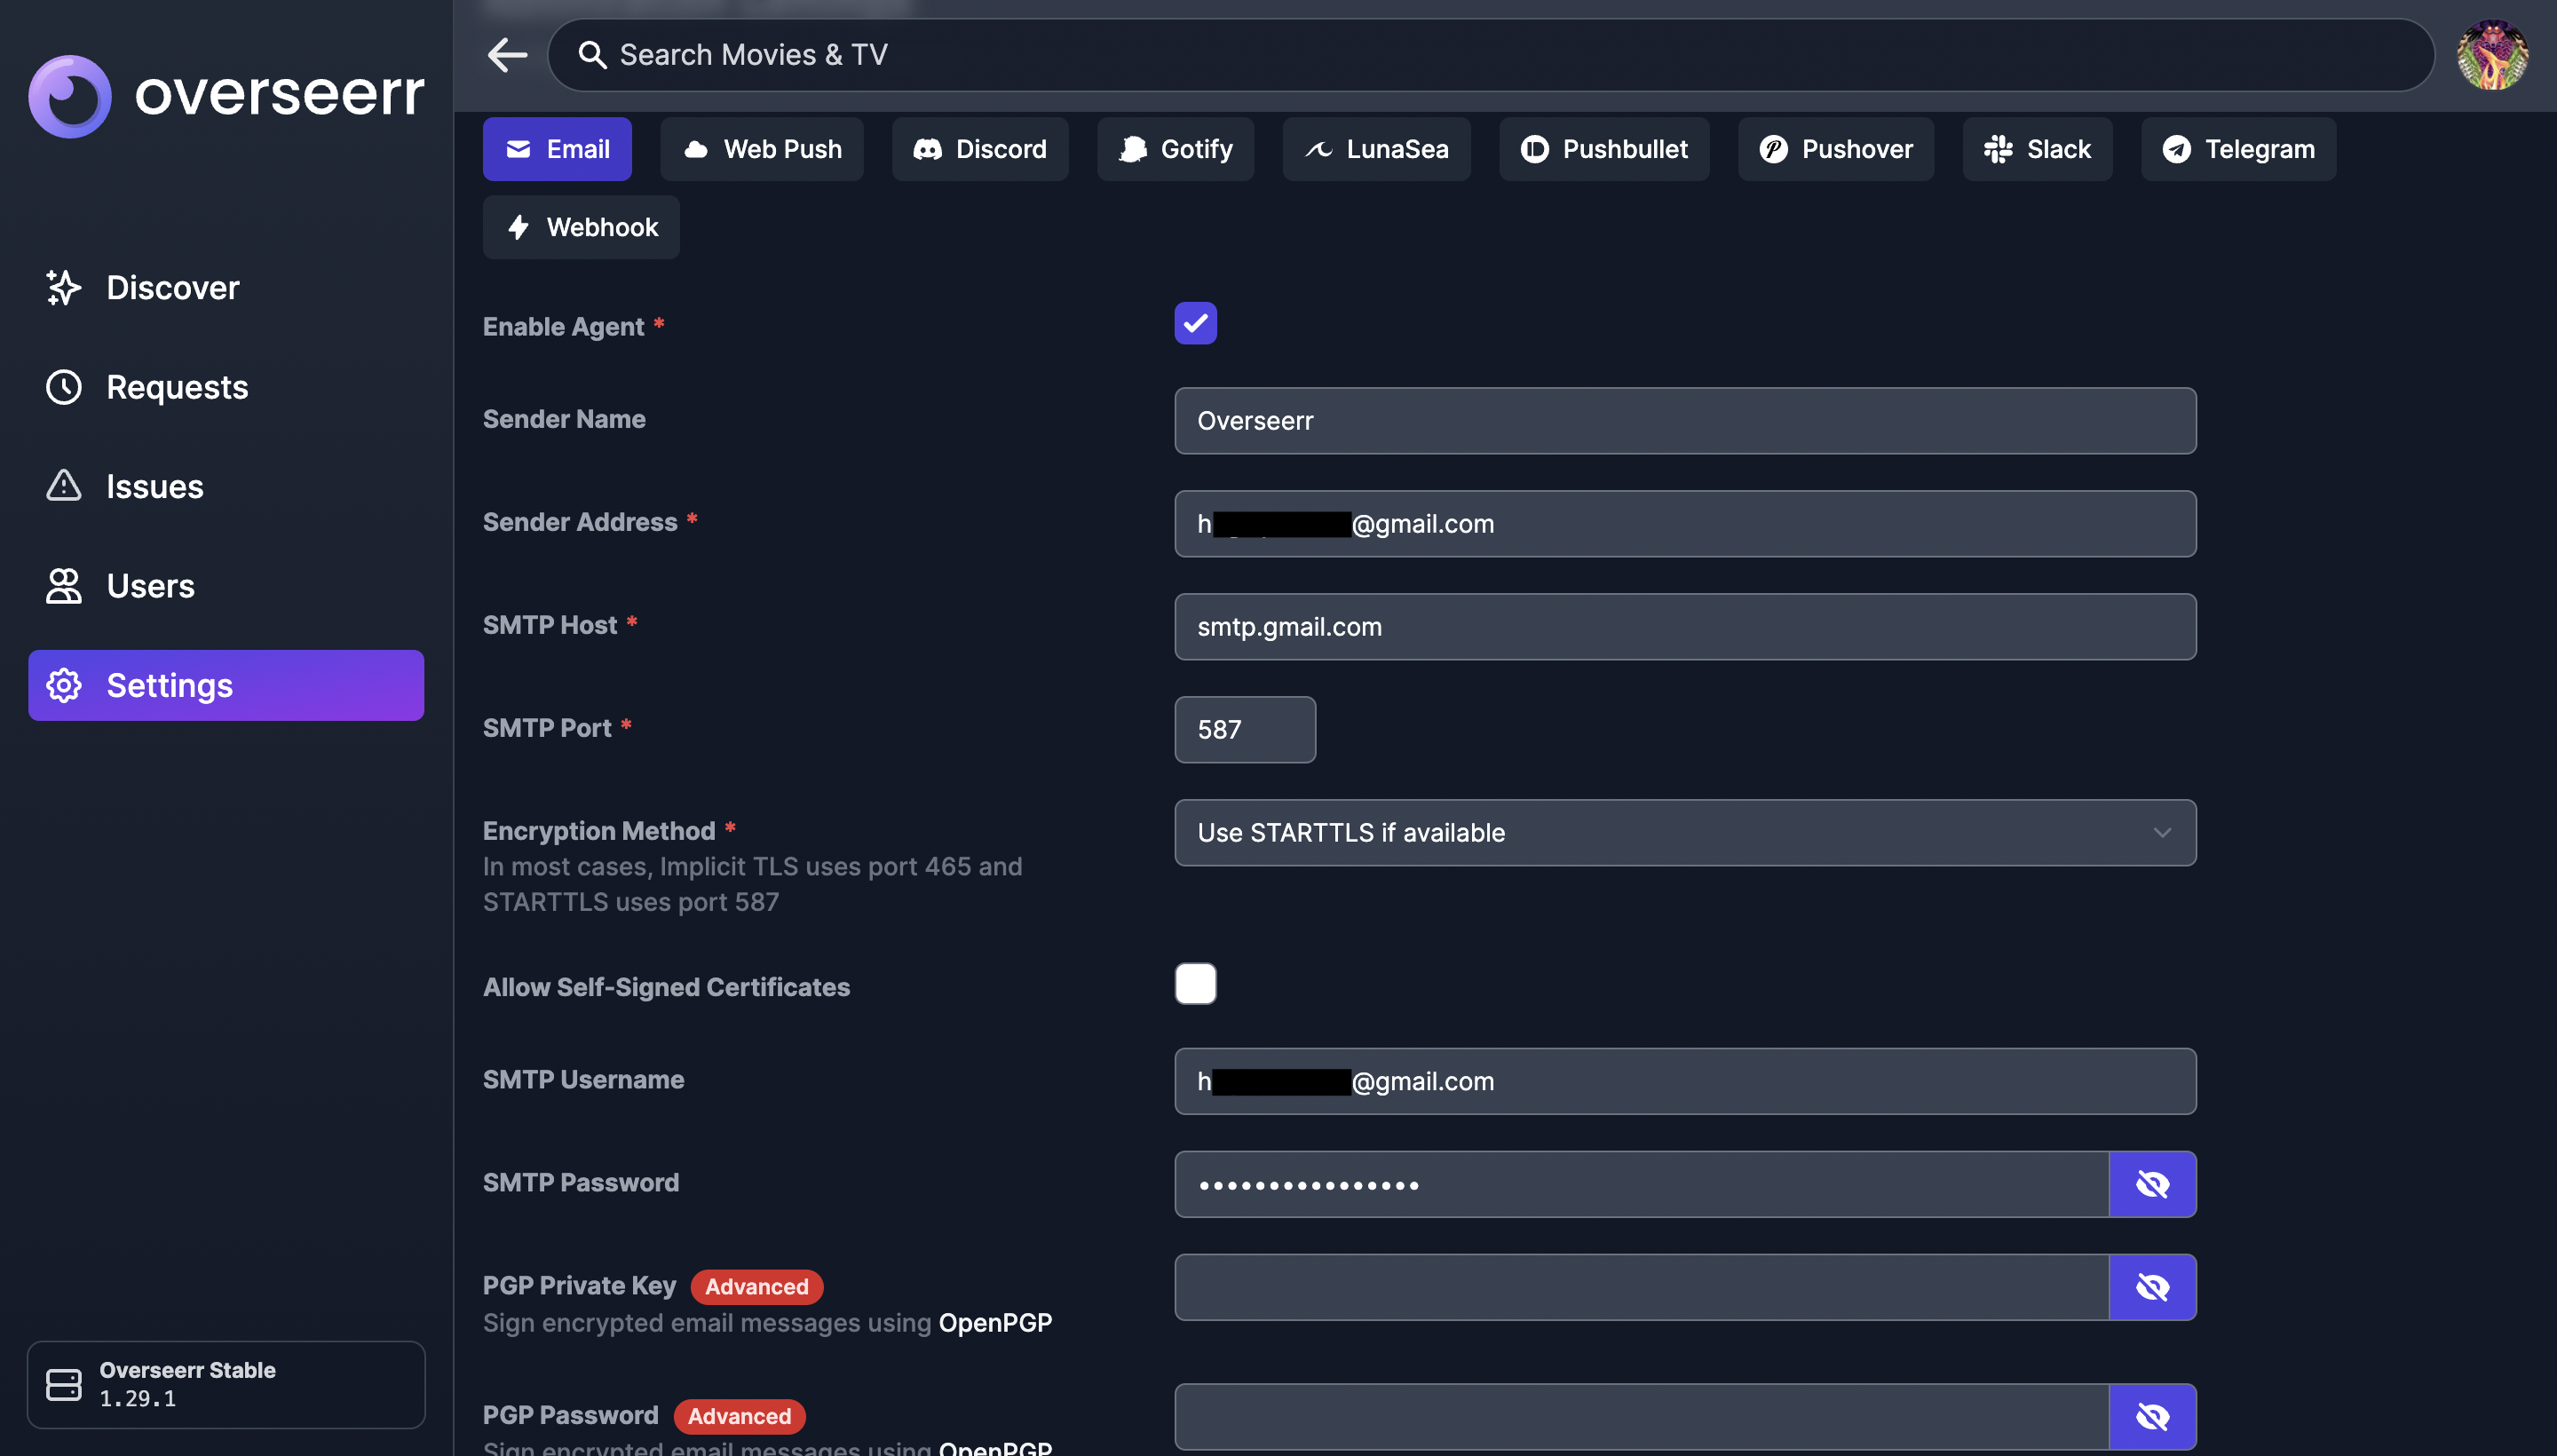
Task: Navigate to the Requests page
Action: pyautogui.click(x=177, y=387)
